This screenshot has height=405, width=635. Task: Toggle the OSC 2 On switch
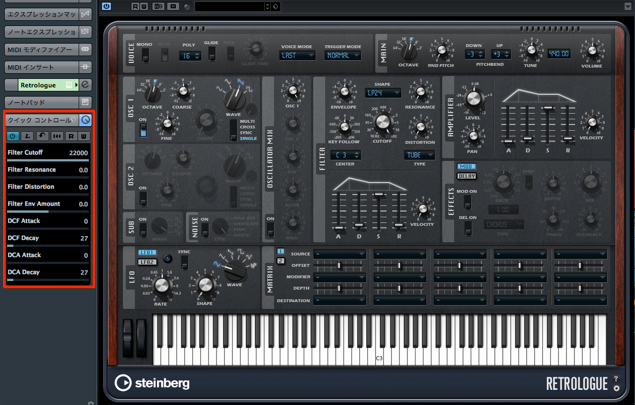point(143,198)
